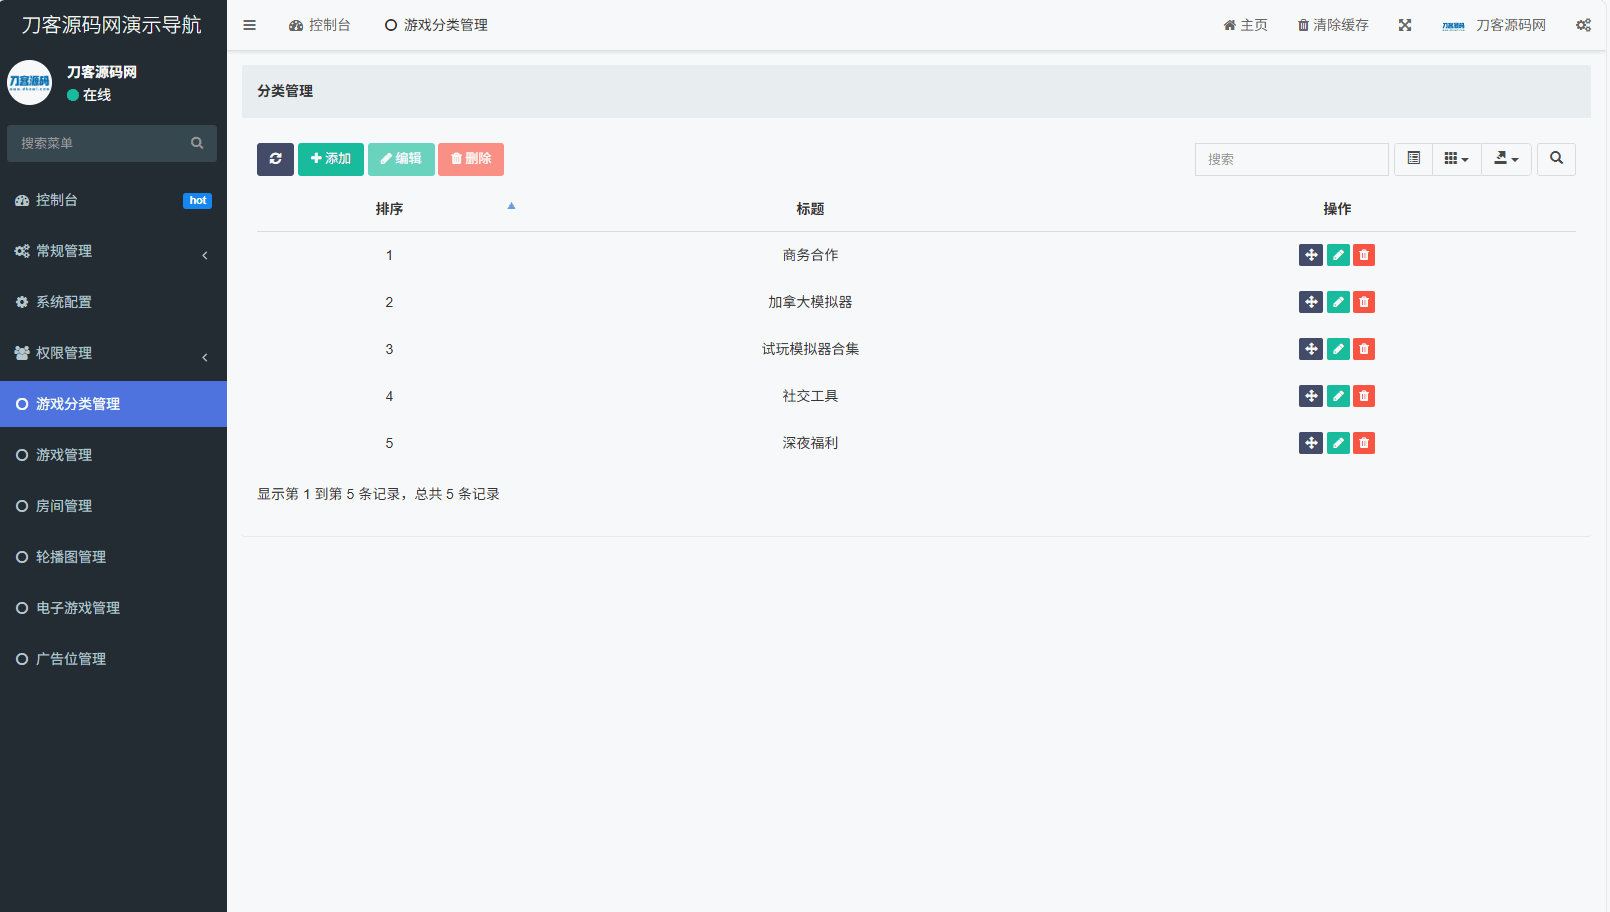The width and height of the screenshot is (1610, 912).
Task: Switch to the 控制台 tab
Action: [x=320, y=25]
